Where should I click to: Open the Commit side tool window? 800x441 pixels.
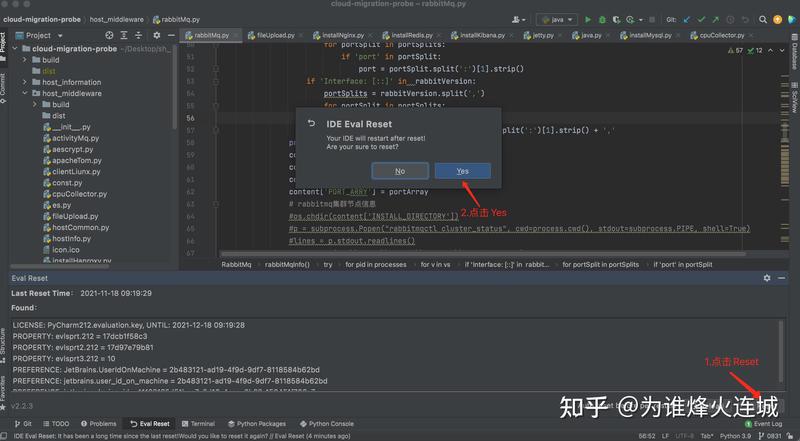pyautogui.click(x=4, y=88)
